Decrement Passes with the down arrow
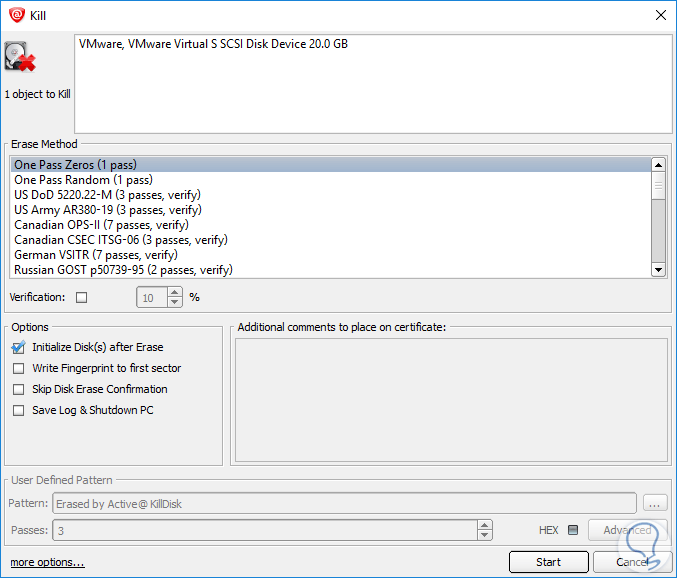677x578 pixels. pyautogui.click(x=484, y=535)
